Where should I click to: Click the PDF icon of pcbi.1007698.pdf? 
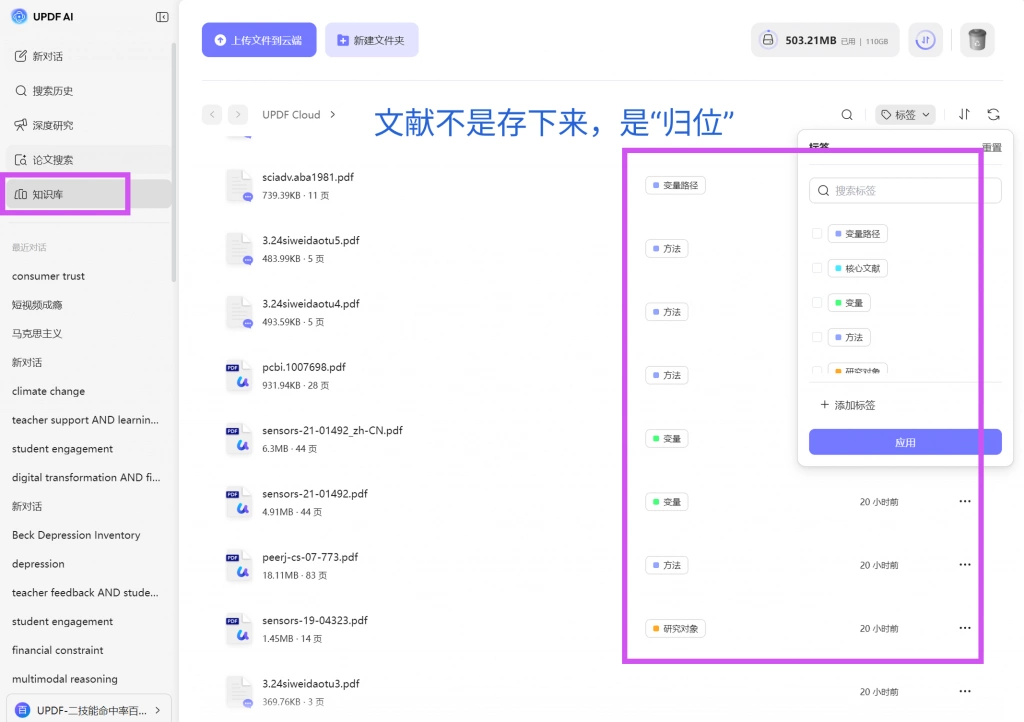pos(239,376)
